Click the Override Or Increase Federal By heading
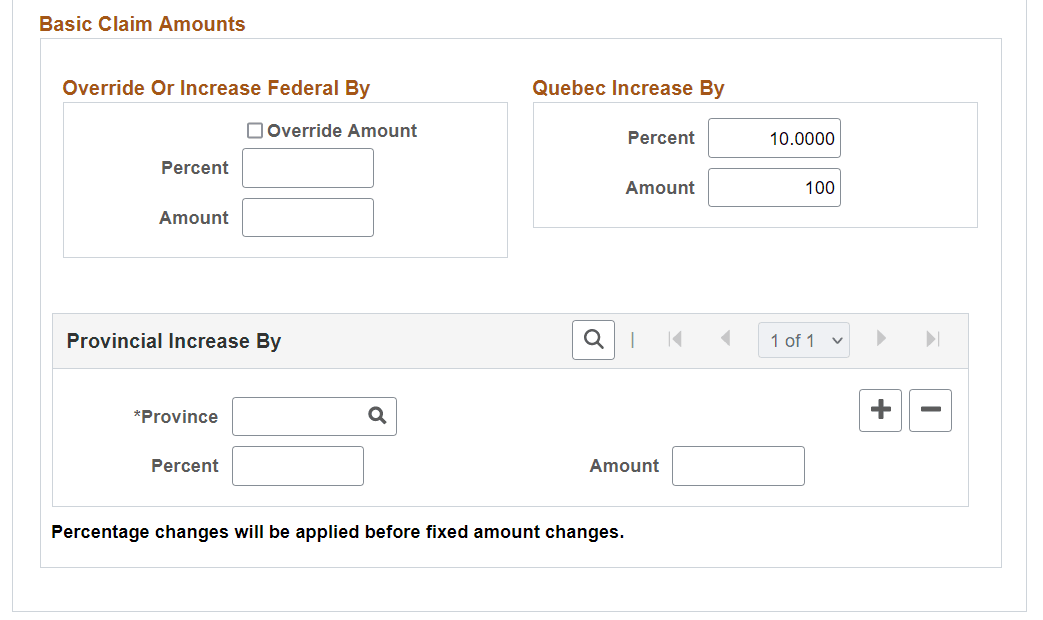This screenshot has width=1043, height=620. (x=216, y=88)
